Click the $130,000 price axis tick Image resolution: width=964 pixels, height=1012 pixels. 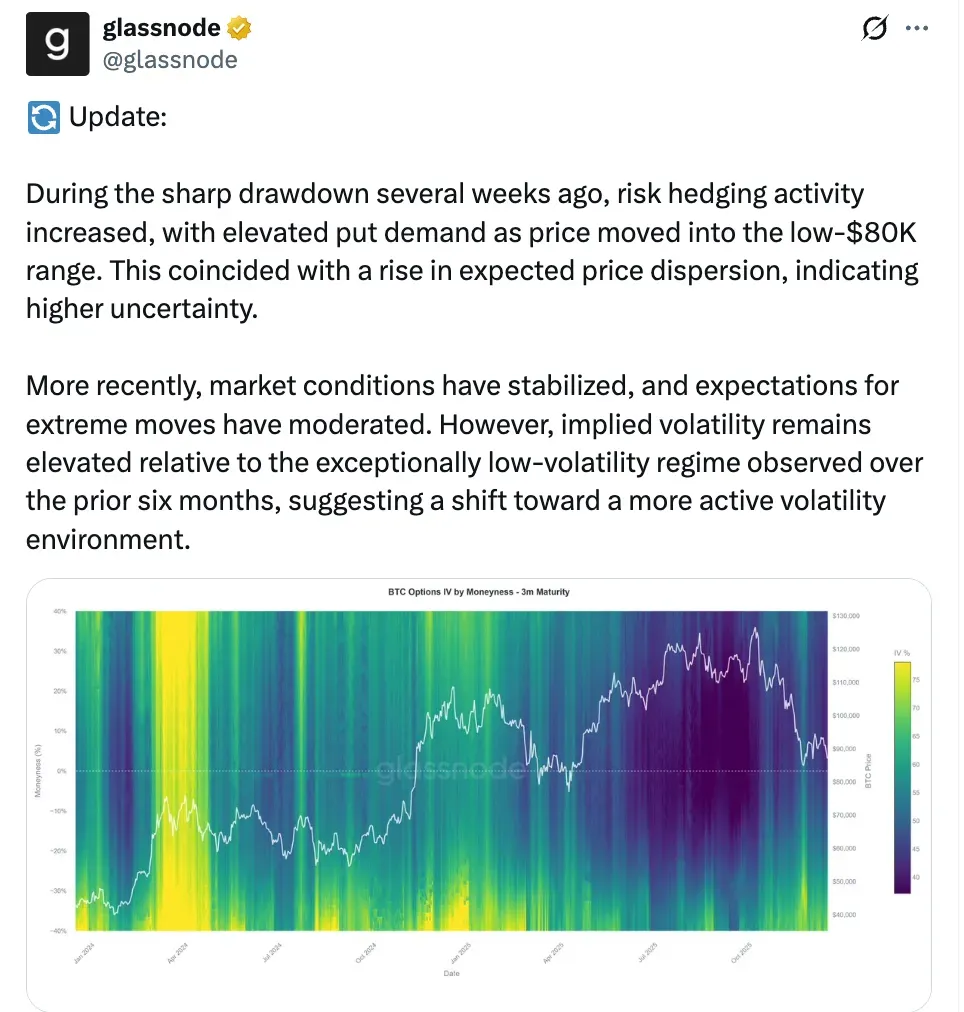coord(846,616)
